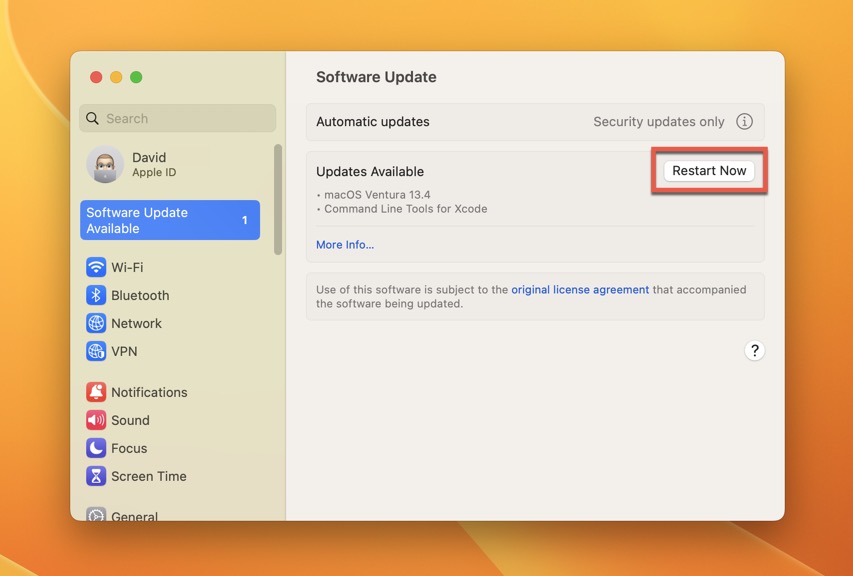Click the Automatic updates info circle
853x576 pixels.
pyautogui.click(x=744, y=121)
